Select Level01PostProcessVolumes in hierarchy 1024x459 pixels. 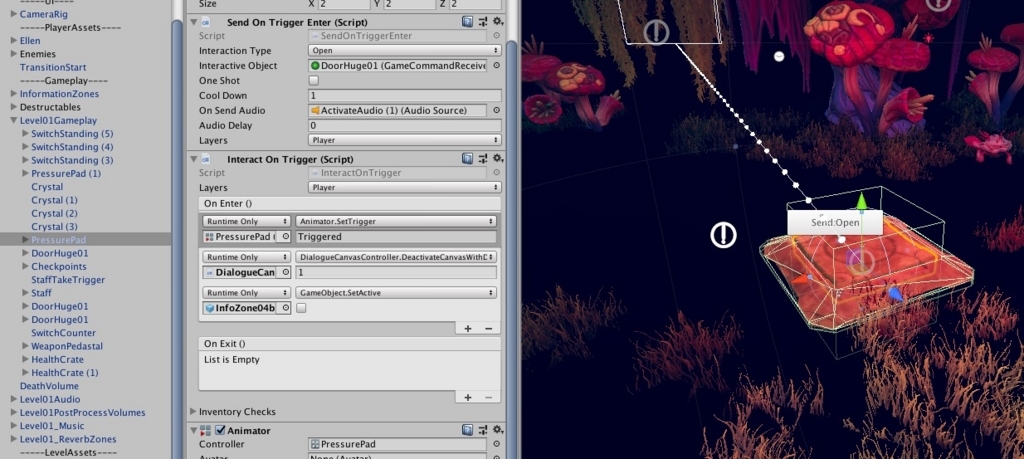point(82,413)
